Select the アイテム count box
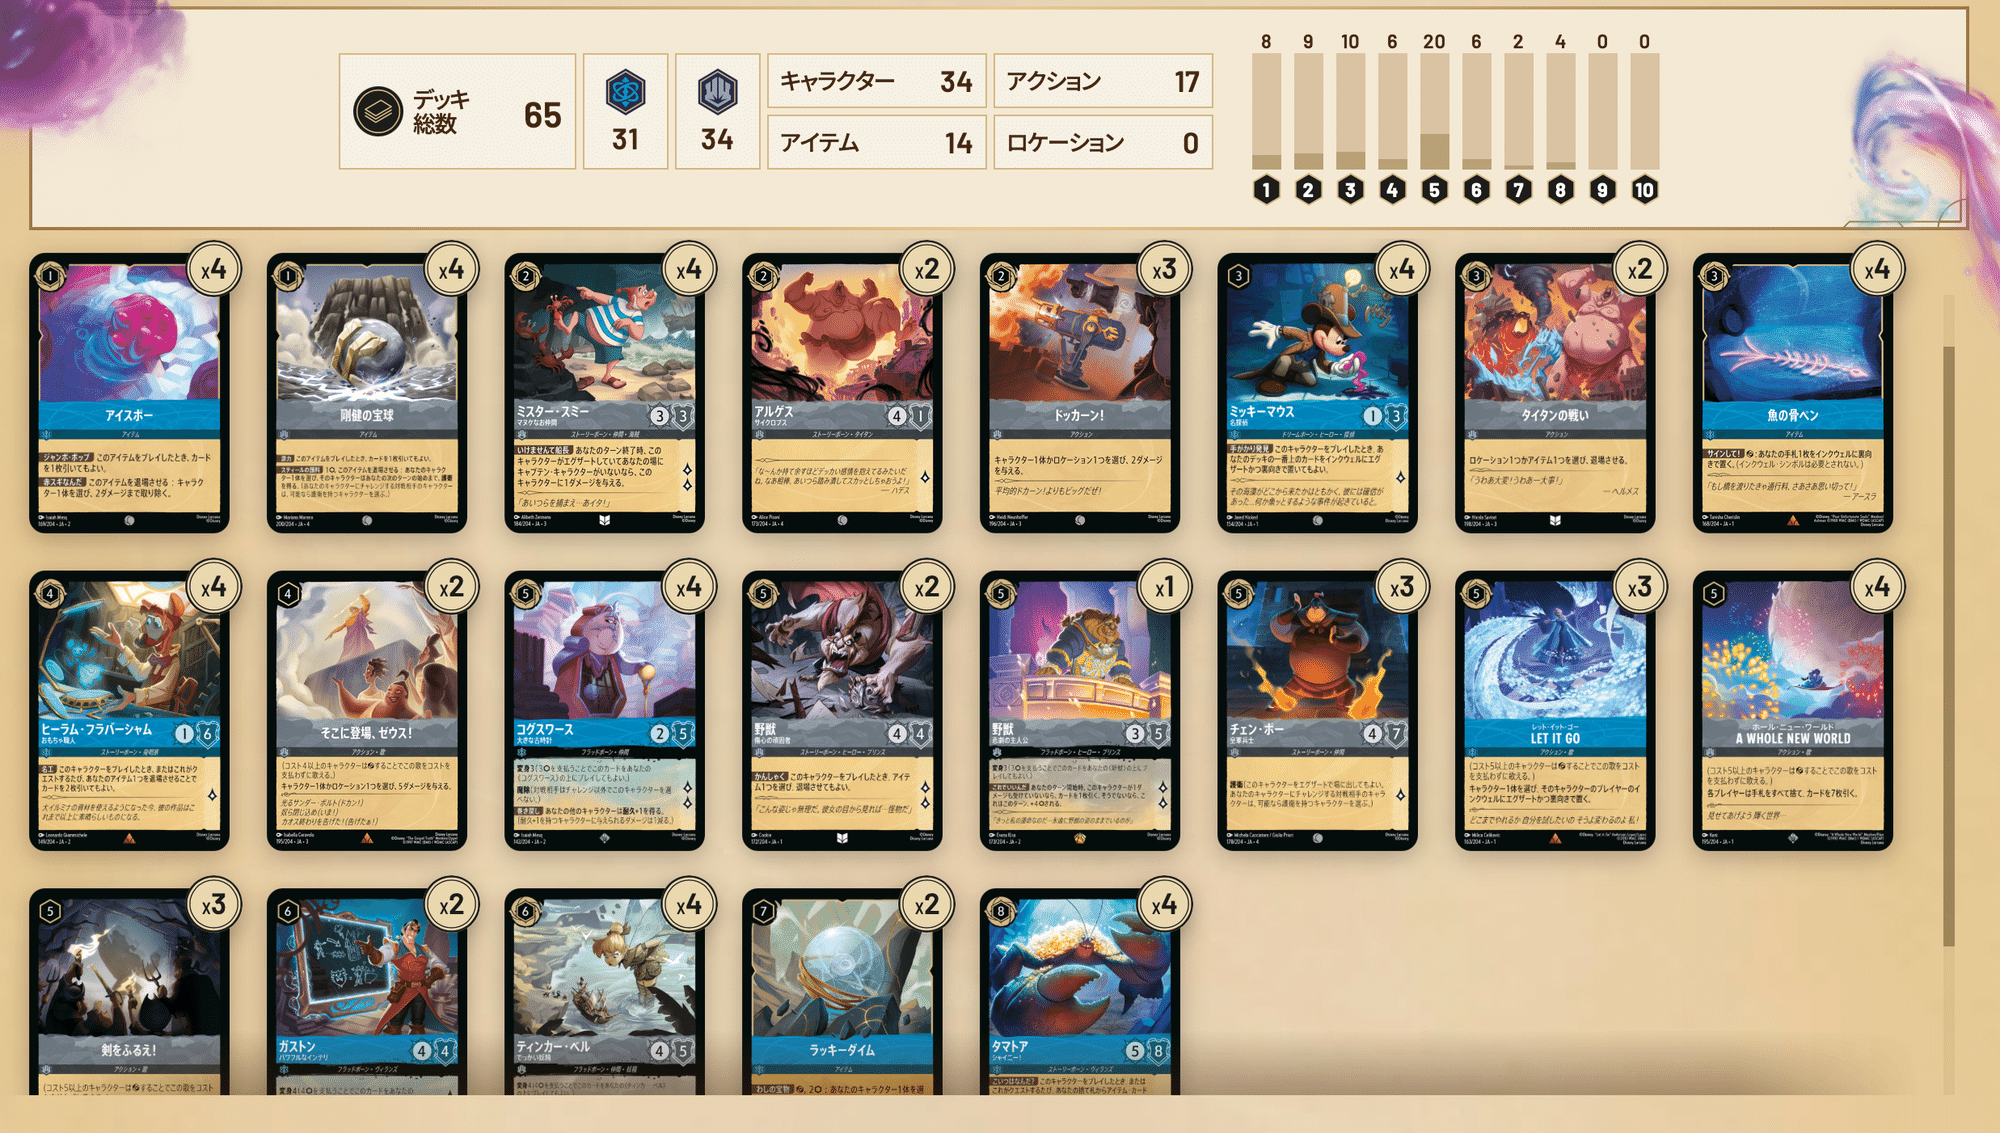The width and height of the screenshot is (2000, 1133). pyautogui.click(x=877, y=142)
